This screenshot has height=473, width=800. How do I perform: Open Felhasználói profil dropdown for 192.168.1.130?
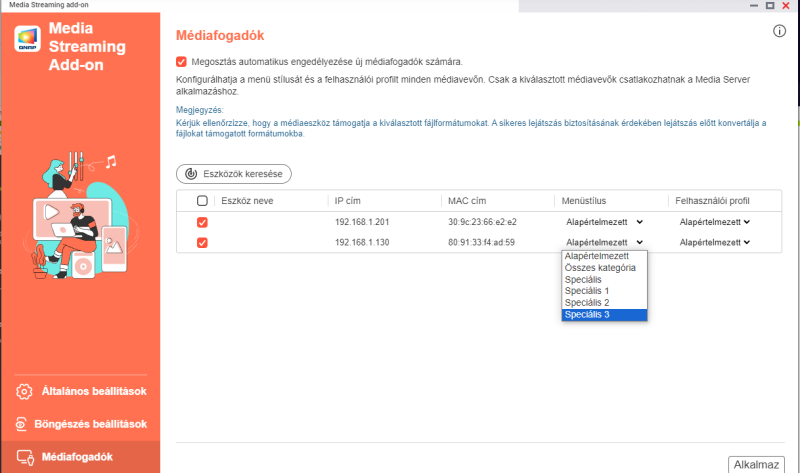coord(714,242)
